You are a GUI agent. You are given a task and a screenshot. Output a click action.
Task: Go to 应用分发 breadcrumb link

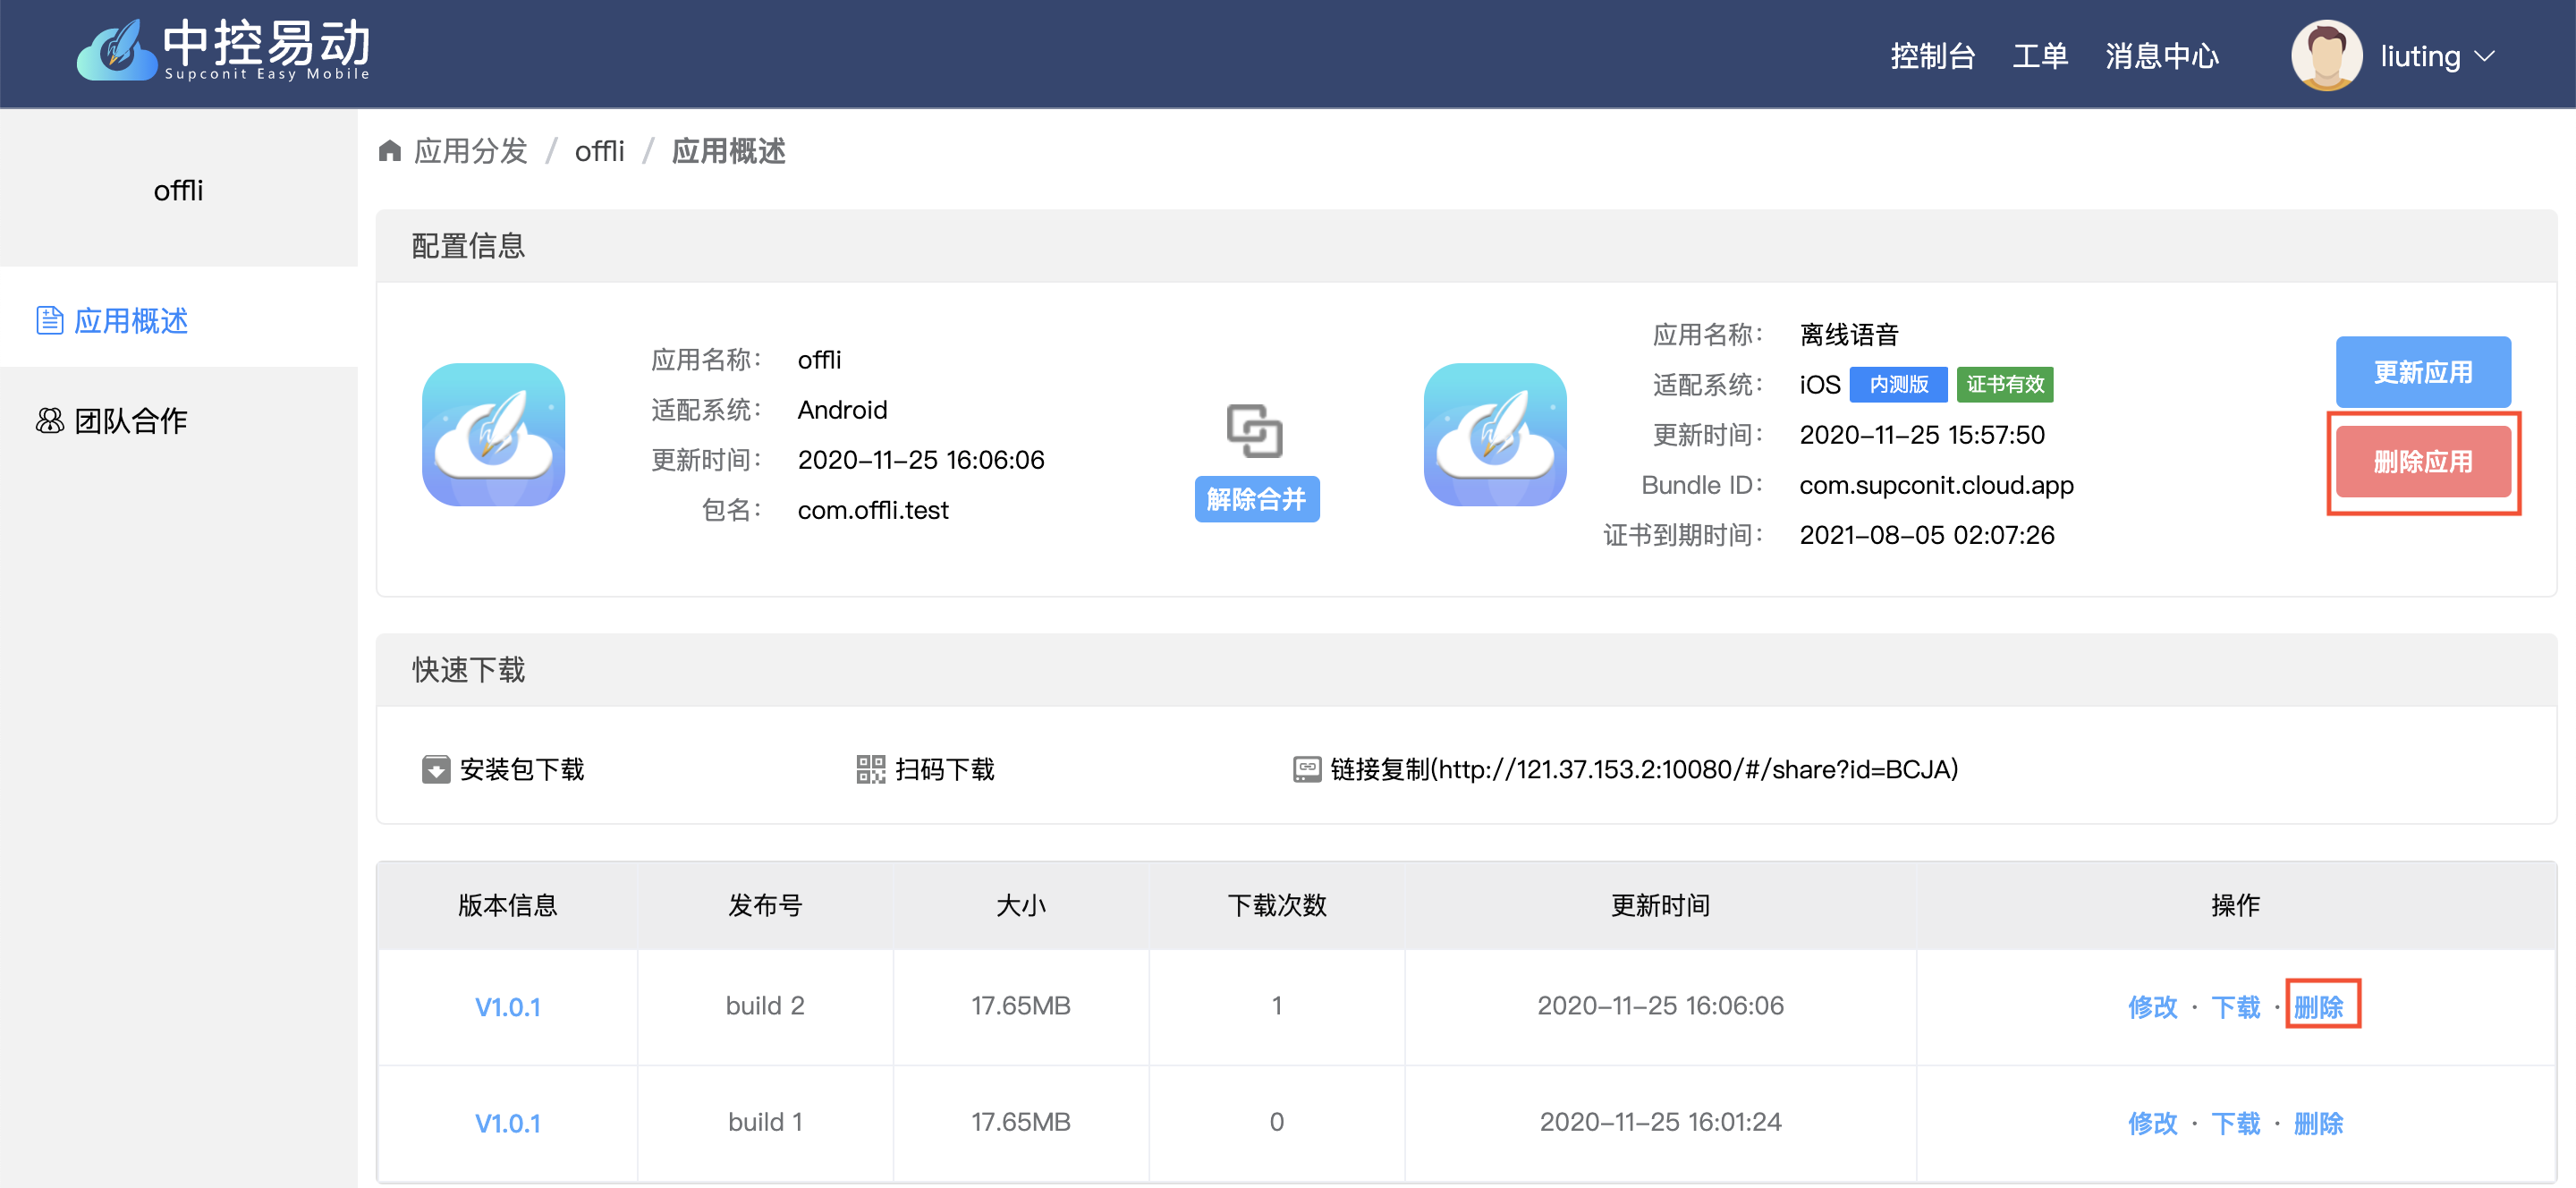471,151
